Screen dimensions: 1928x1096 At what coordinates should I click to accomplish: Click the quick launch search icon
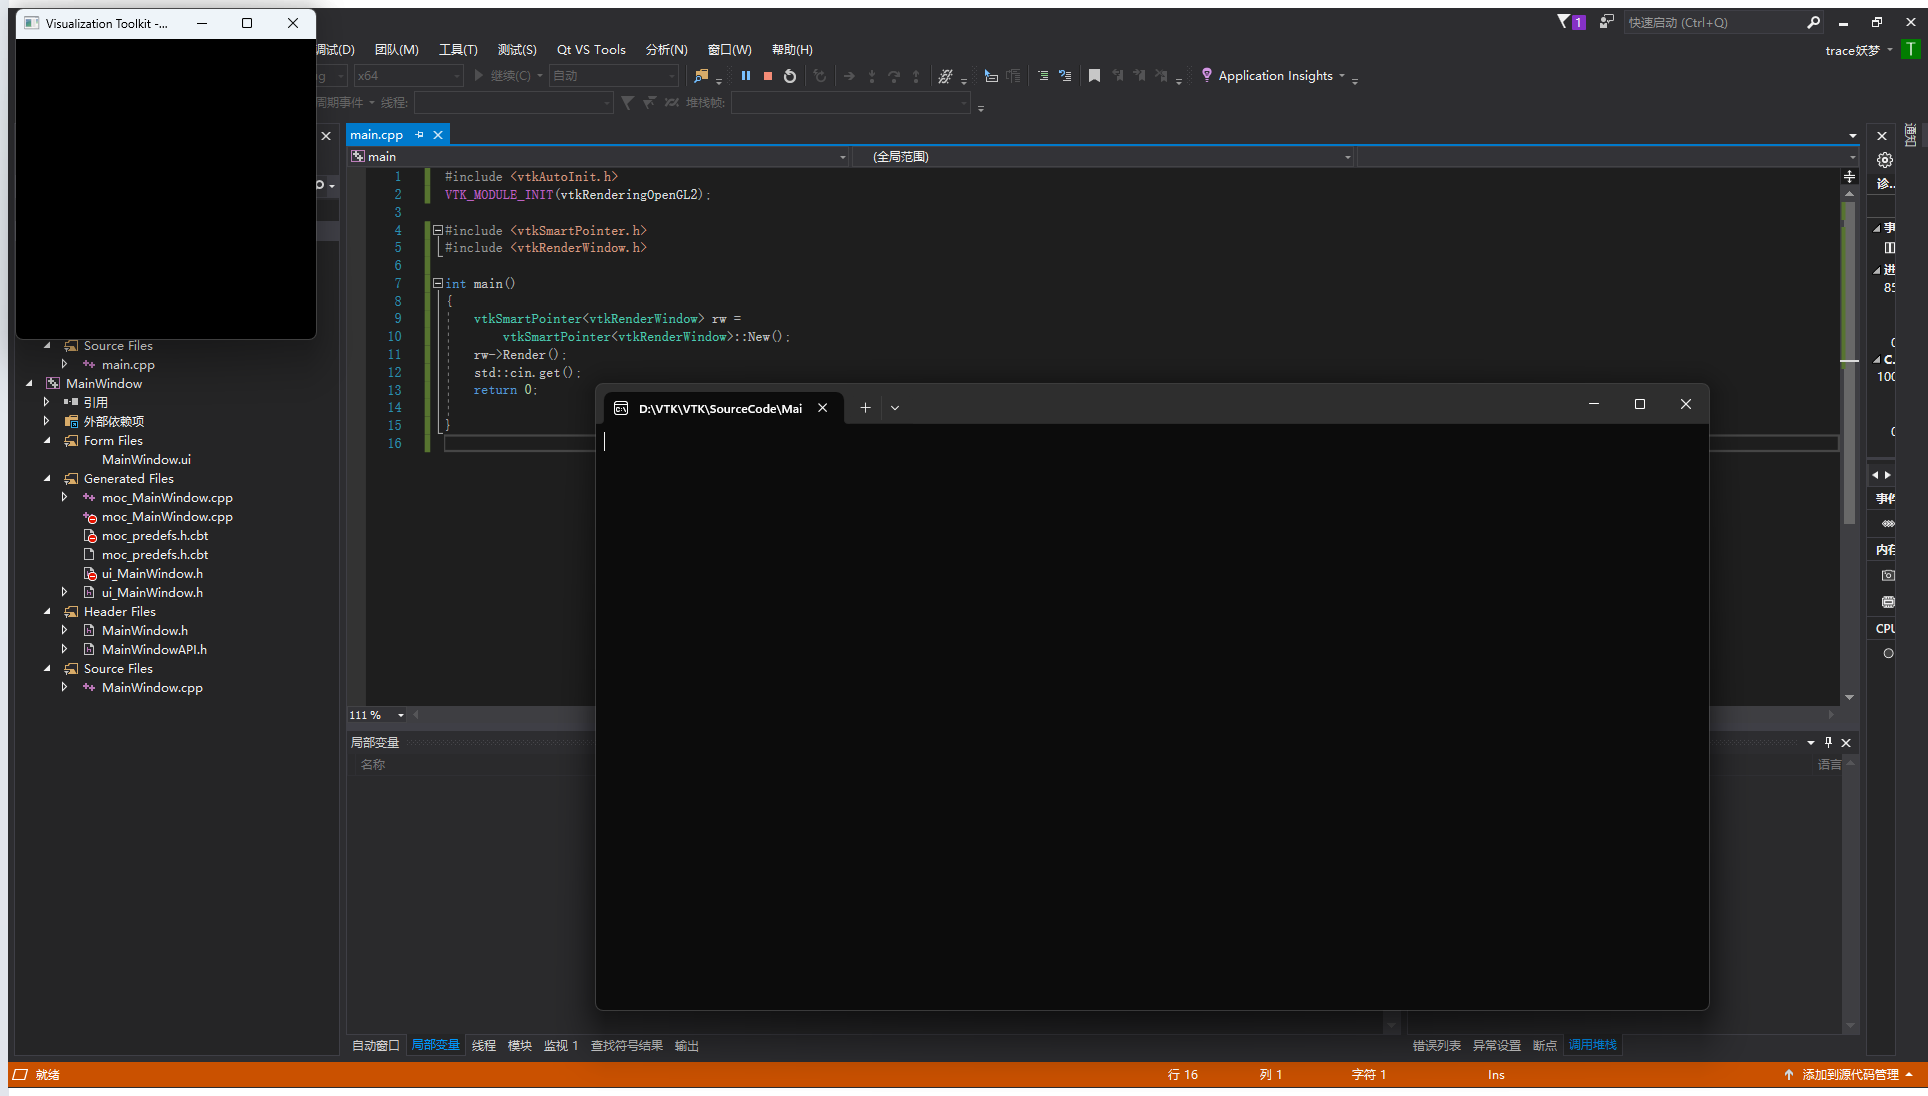(x=1813, y=22)
